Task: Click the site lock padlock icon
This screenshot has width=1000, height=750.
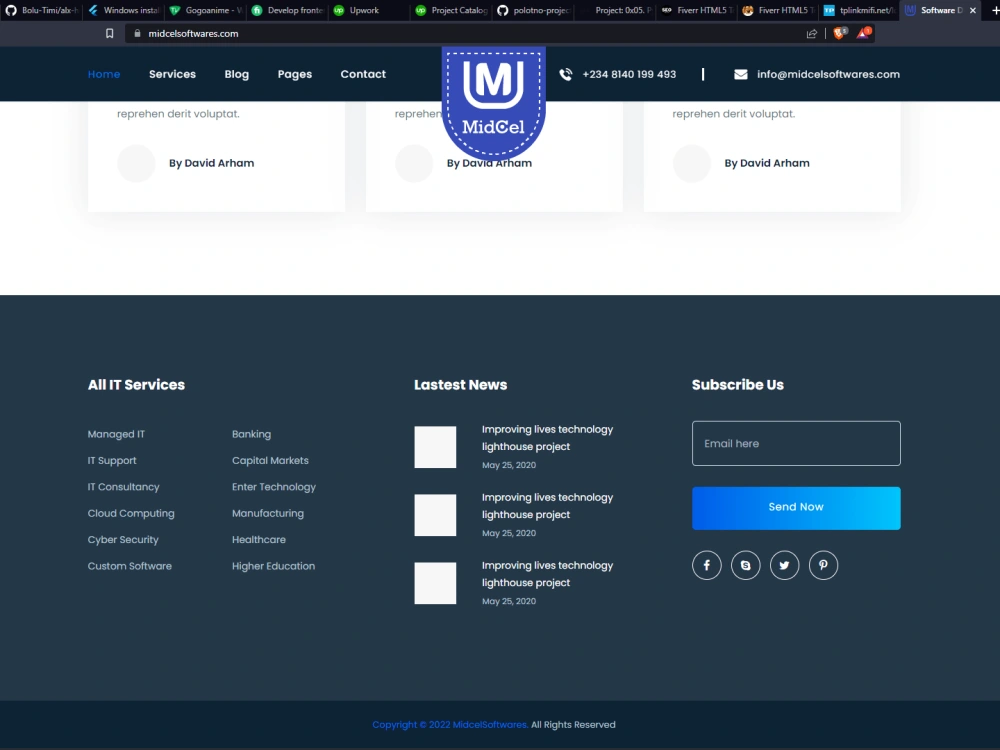Action: [x=137, y=33]
